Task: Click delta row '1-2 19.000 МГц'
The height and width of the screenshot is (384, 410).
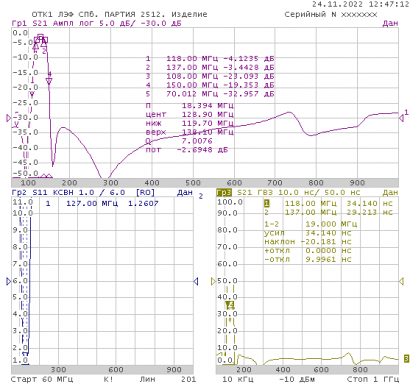Action: coord(311,224)
